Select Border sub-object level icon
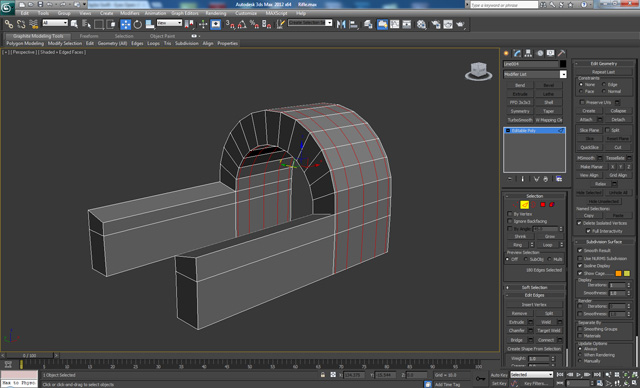Image resolution: width=640 pixels, height=388 pixels. [533, 204]
